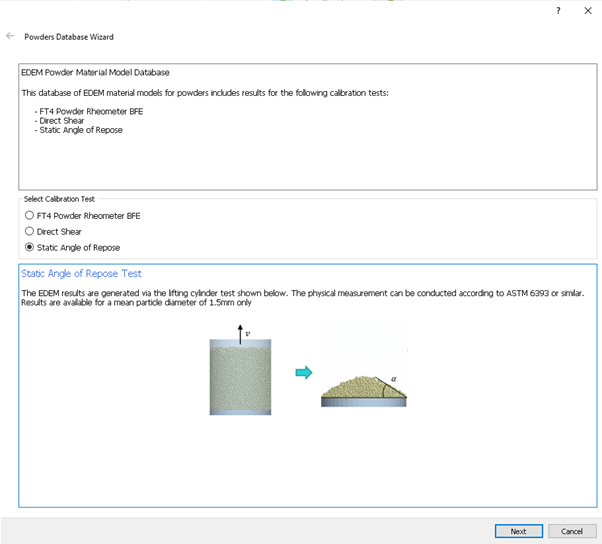Screen dimensions: 602x544
Task: Choose the Direct Shear radio button
Action: (x=29, y=231)
